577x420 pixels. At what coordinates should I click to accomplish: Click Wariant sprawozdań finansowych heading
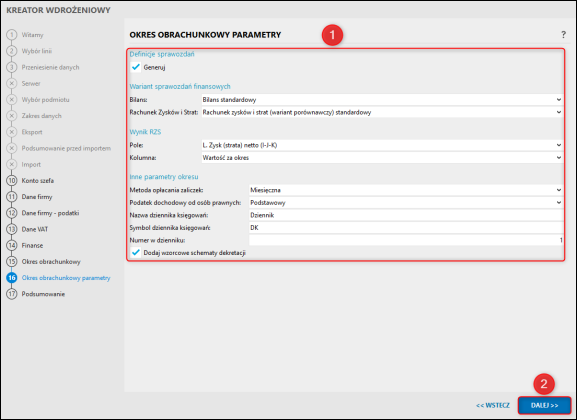[x=180, y=87]
